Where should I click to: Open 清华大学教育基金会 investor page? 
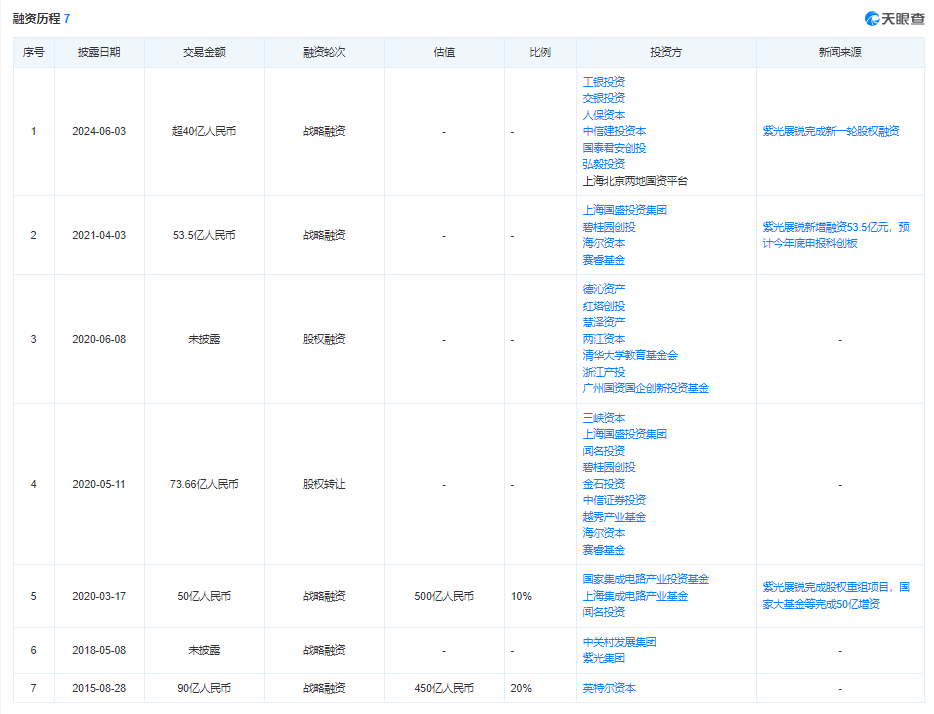[x=630, y=355]
